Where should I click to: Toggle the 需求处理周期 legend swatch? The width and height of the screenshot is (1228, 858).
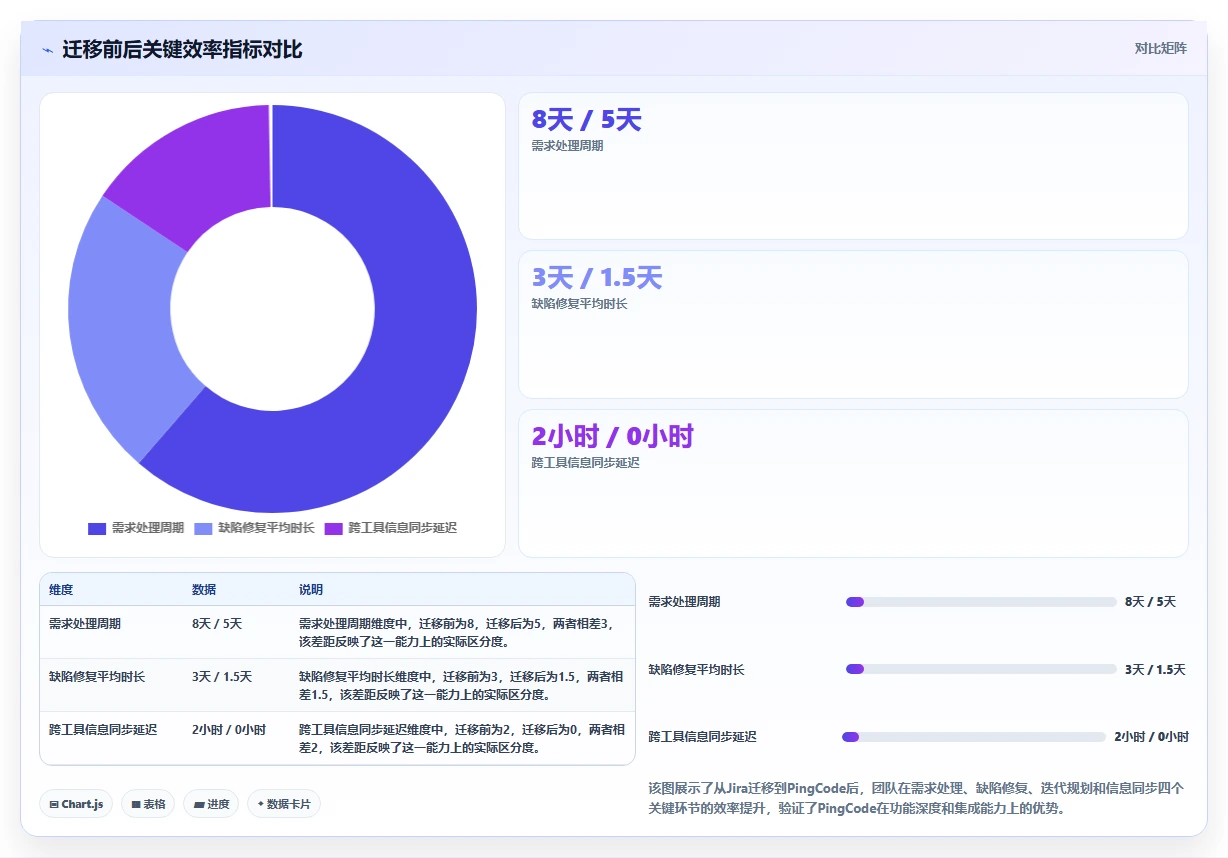click(x=97, y=528)
